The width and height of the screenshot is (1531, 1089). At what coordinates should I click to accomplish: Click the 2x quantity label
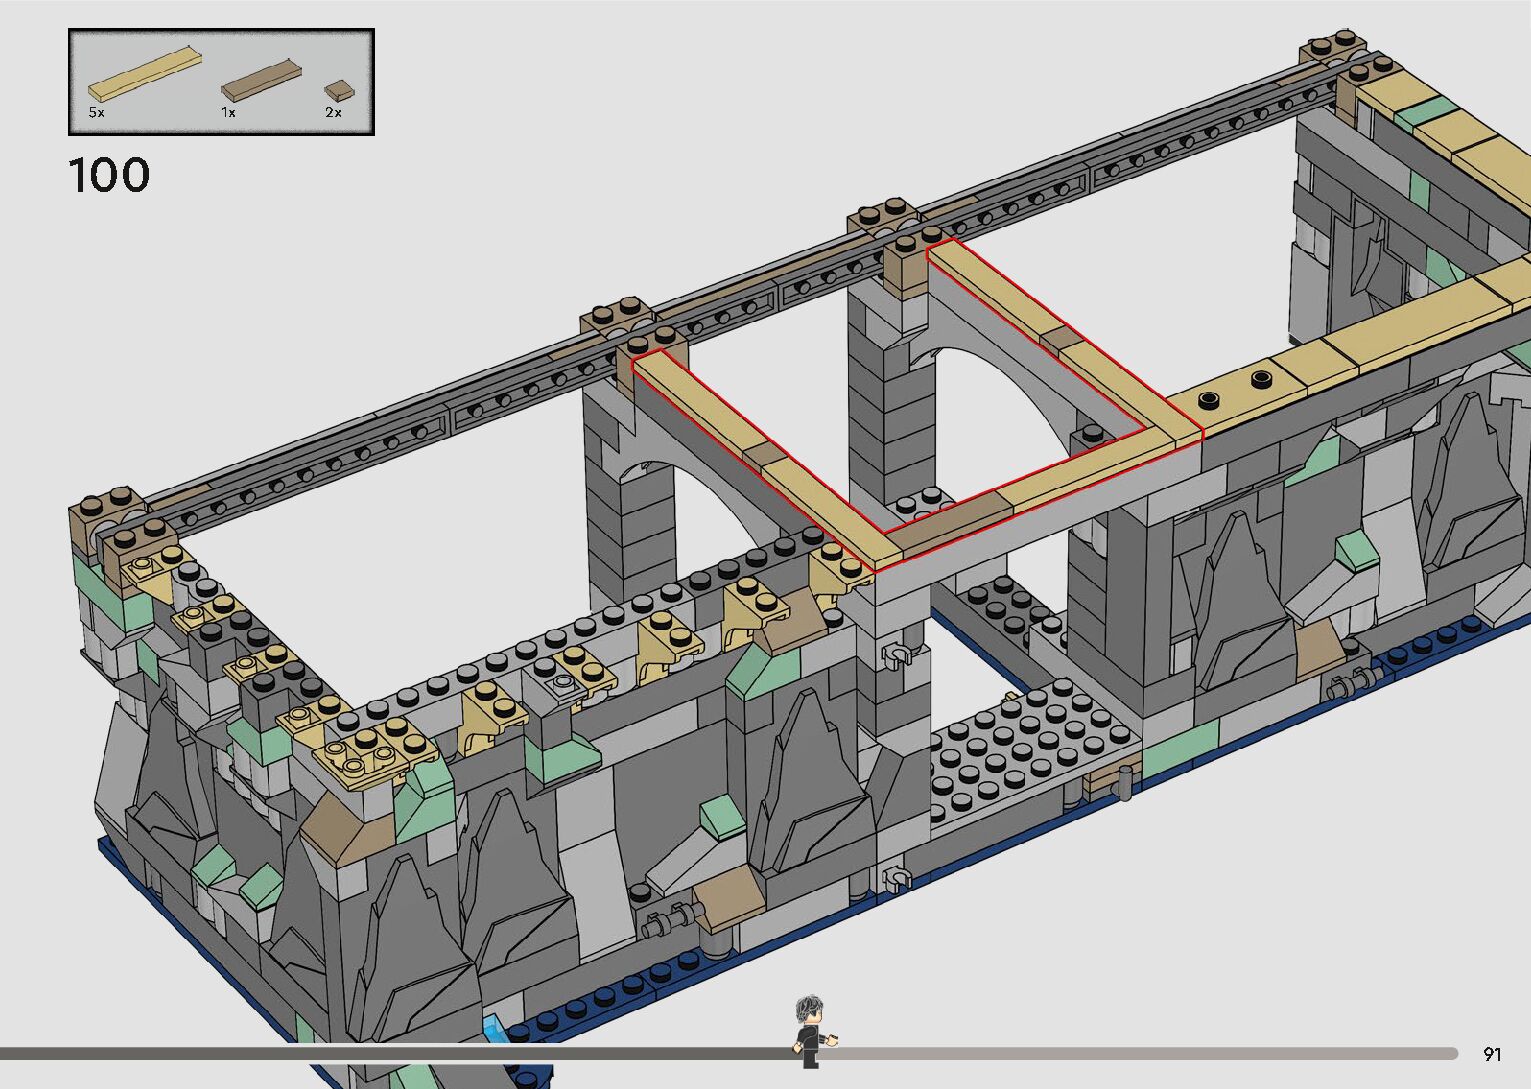[x=333, y=113]
